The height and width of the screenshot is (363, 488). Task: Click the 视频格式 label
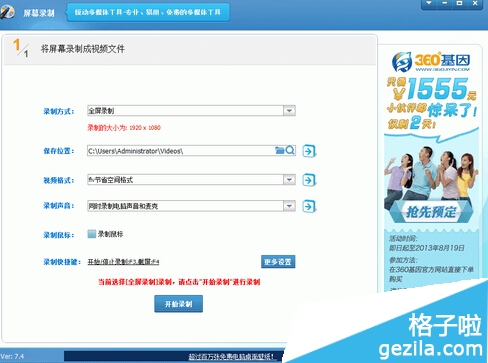click(x=59, y=180)
